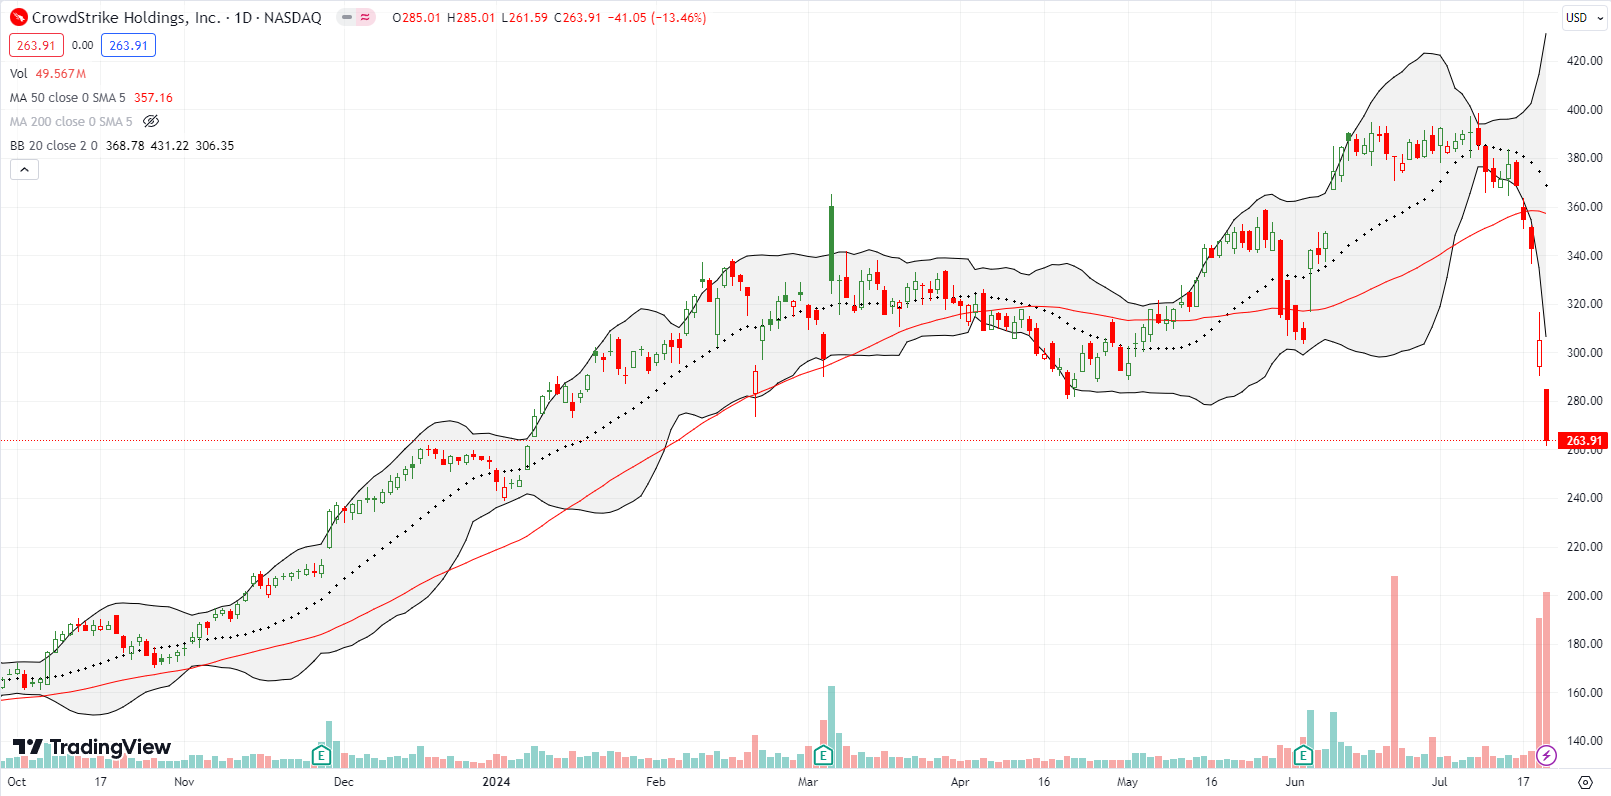Collapse the indicator legend with chevron button

coord(25,169)
